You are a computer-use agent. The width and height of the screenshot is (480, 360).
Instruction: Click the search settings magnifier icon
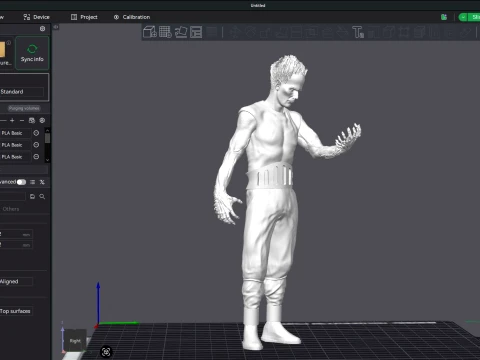42,197
